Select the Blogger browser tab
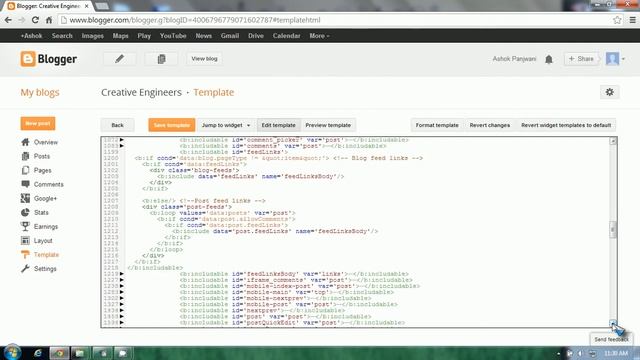640x360 pixels. [x=48, y=6]
